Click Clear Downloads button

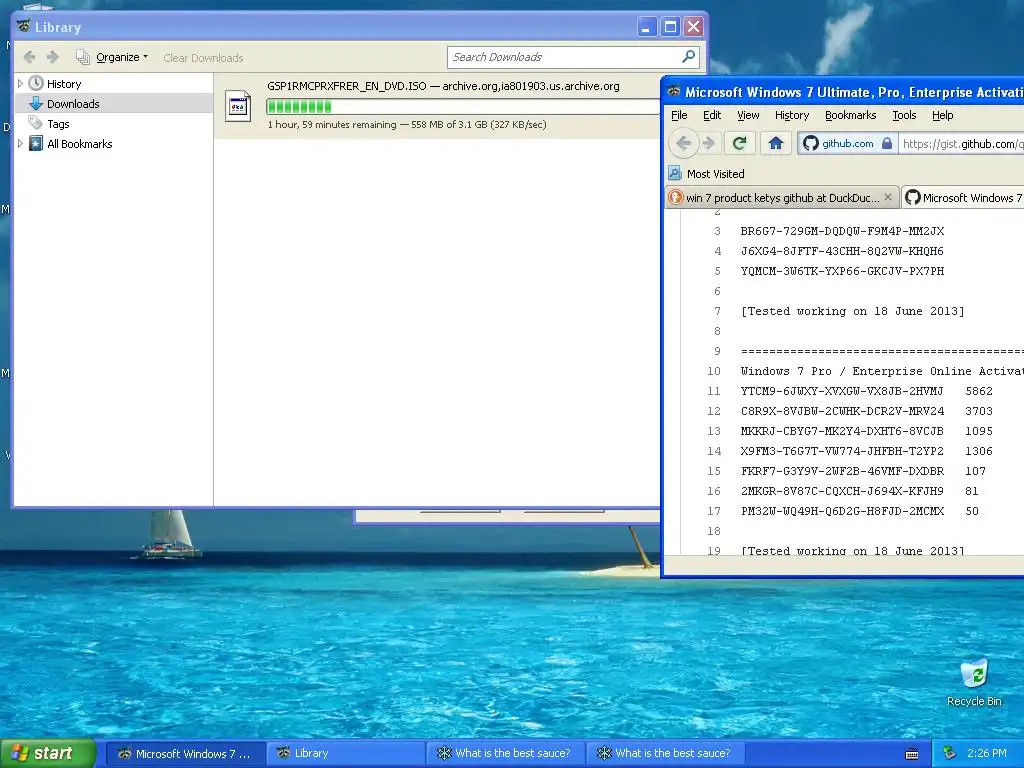pos(203,58)
